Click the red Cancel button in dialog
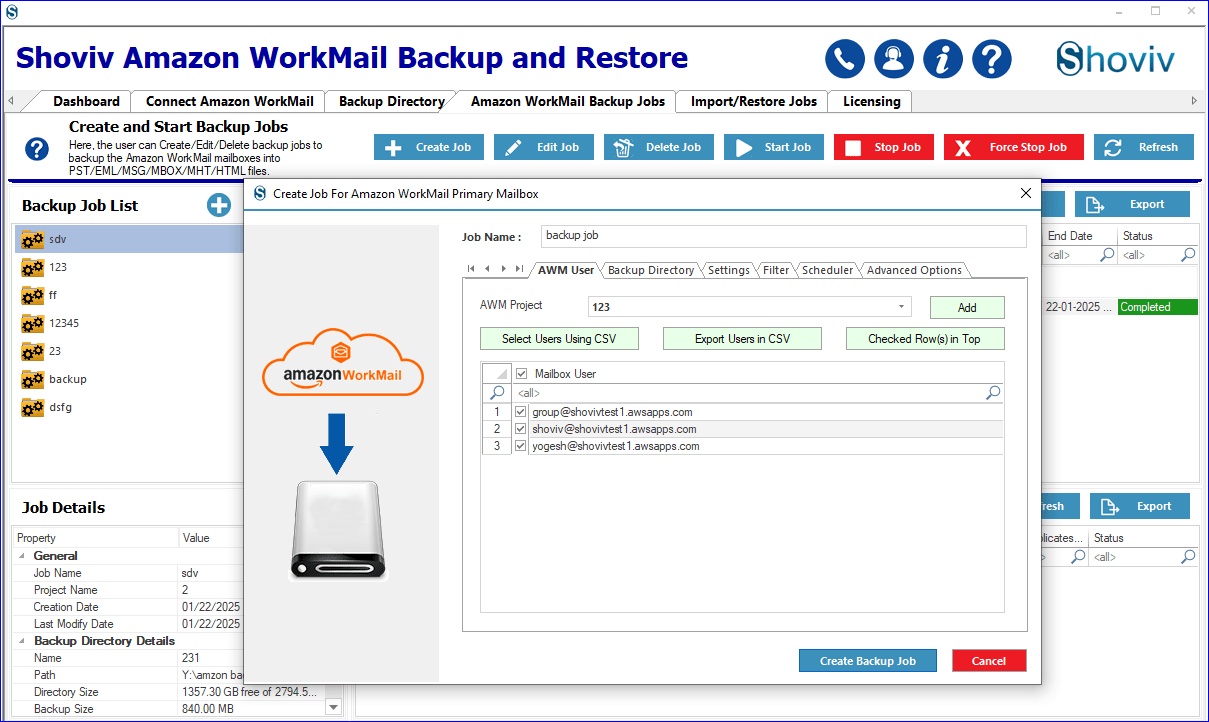1209x722 pixels. click(989, 661)
